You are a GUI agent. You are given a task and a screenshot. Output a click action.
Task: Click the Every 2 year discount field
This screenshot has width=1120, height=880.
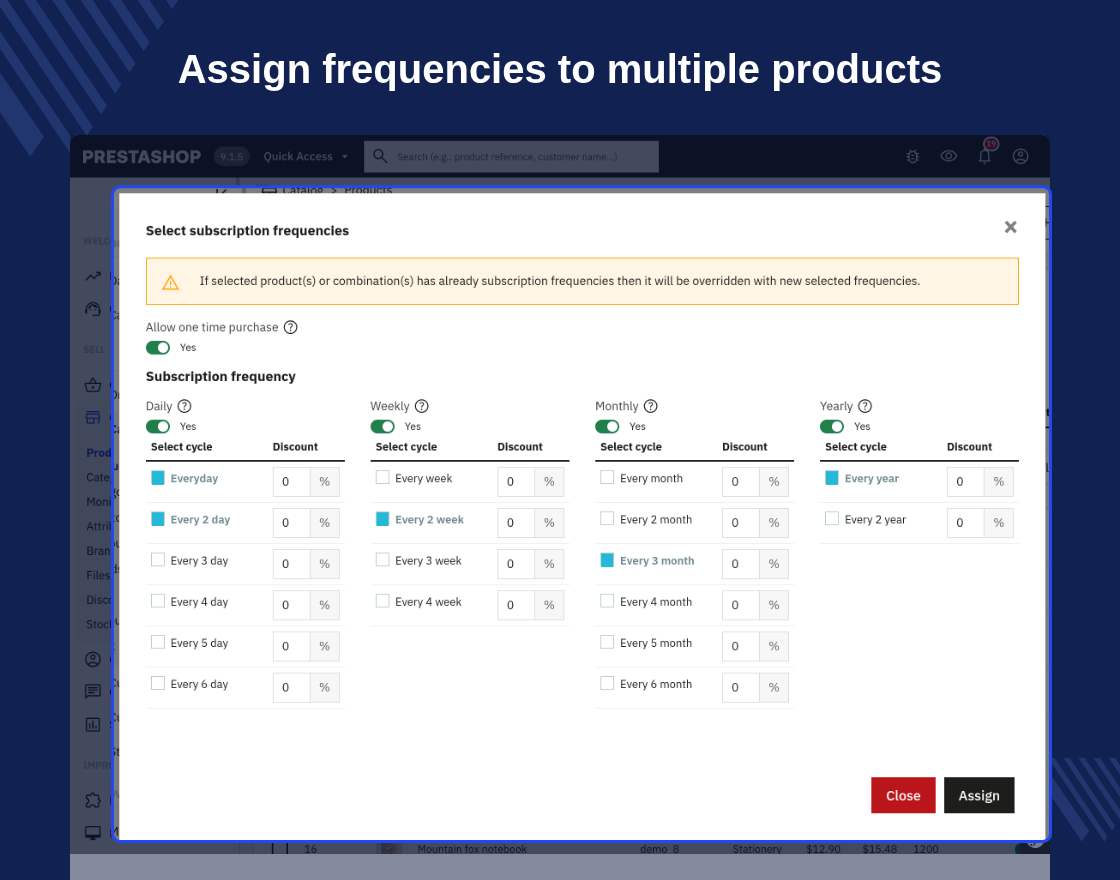click(x=966, y=523)
